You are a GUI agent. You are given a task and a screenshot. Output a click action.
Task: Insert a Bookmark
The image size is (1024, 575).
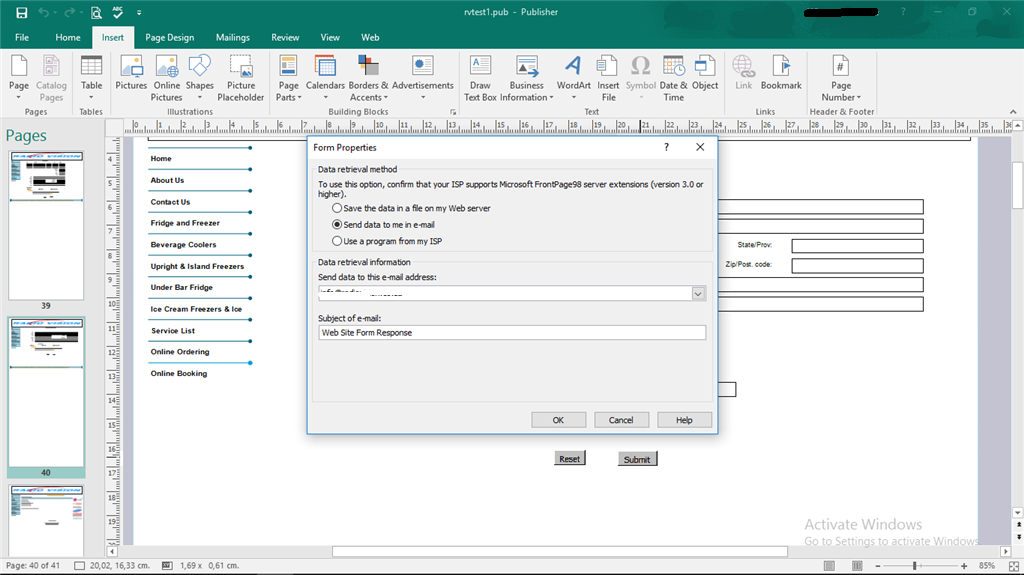tap(781, 73)
